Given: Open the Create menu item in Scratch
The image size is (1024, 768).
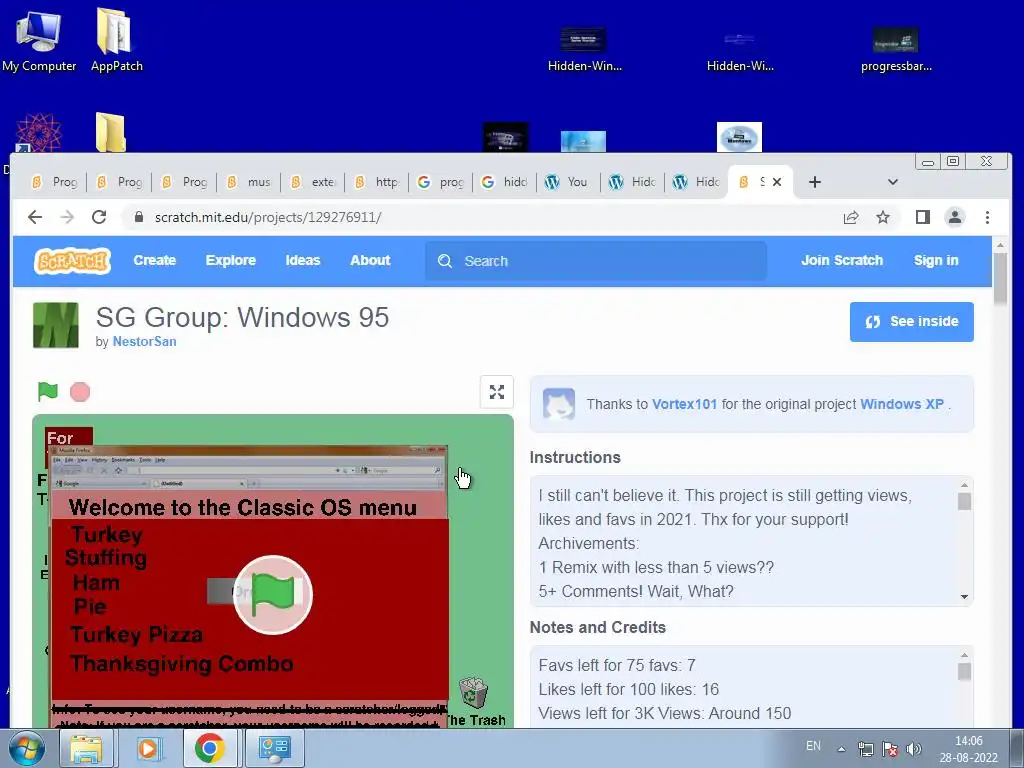Looking at the screenshot, I should point(155,260).
